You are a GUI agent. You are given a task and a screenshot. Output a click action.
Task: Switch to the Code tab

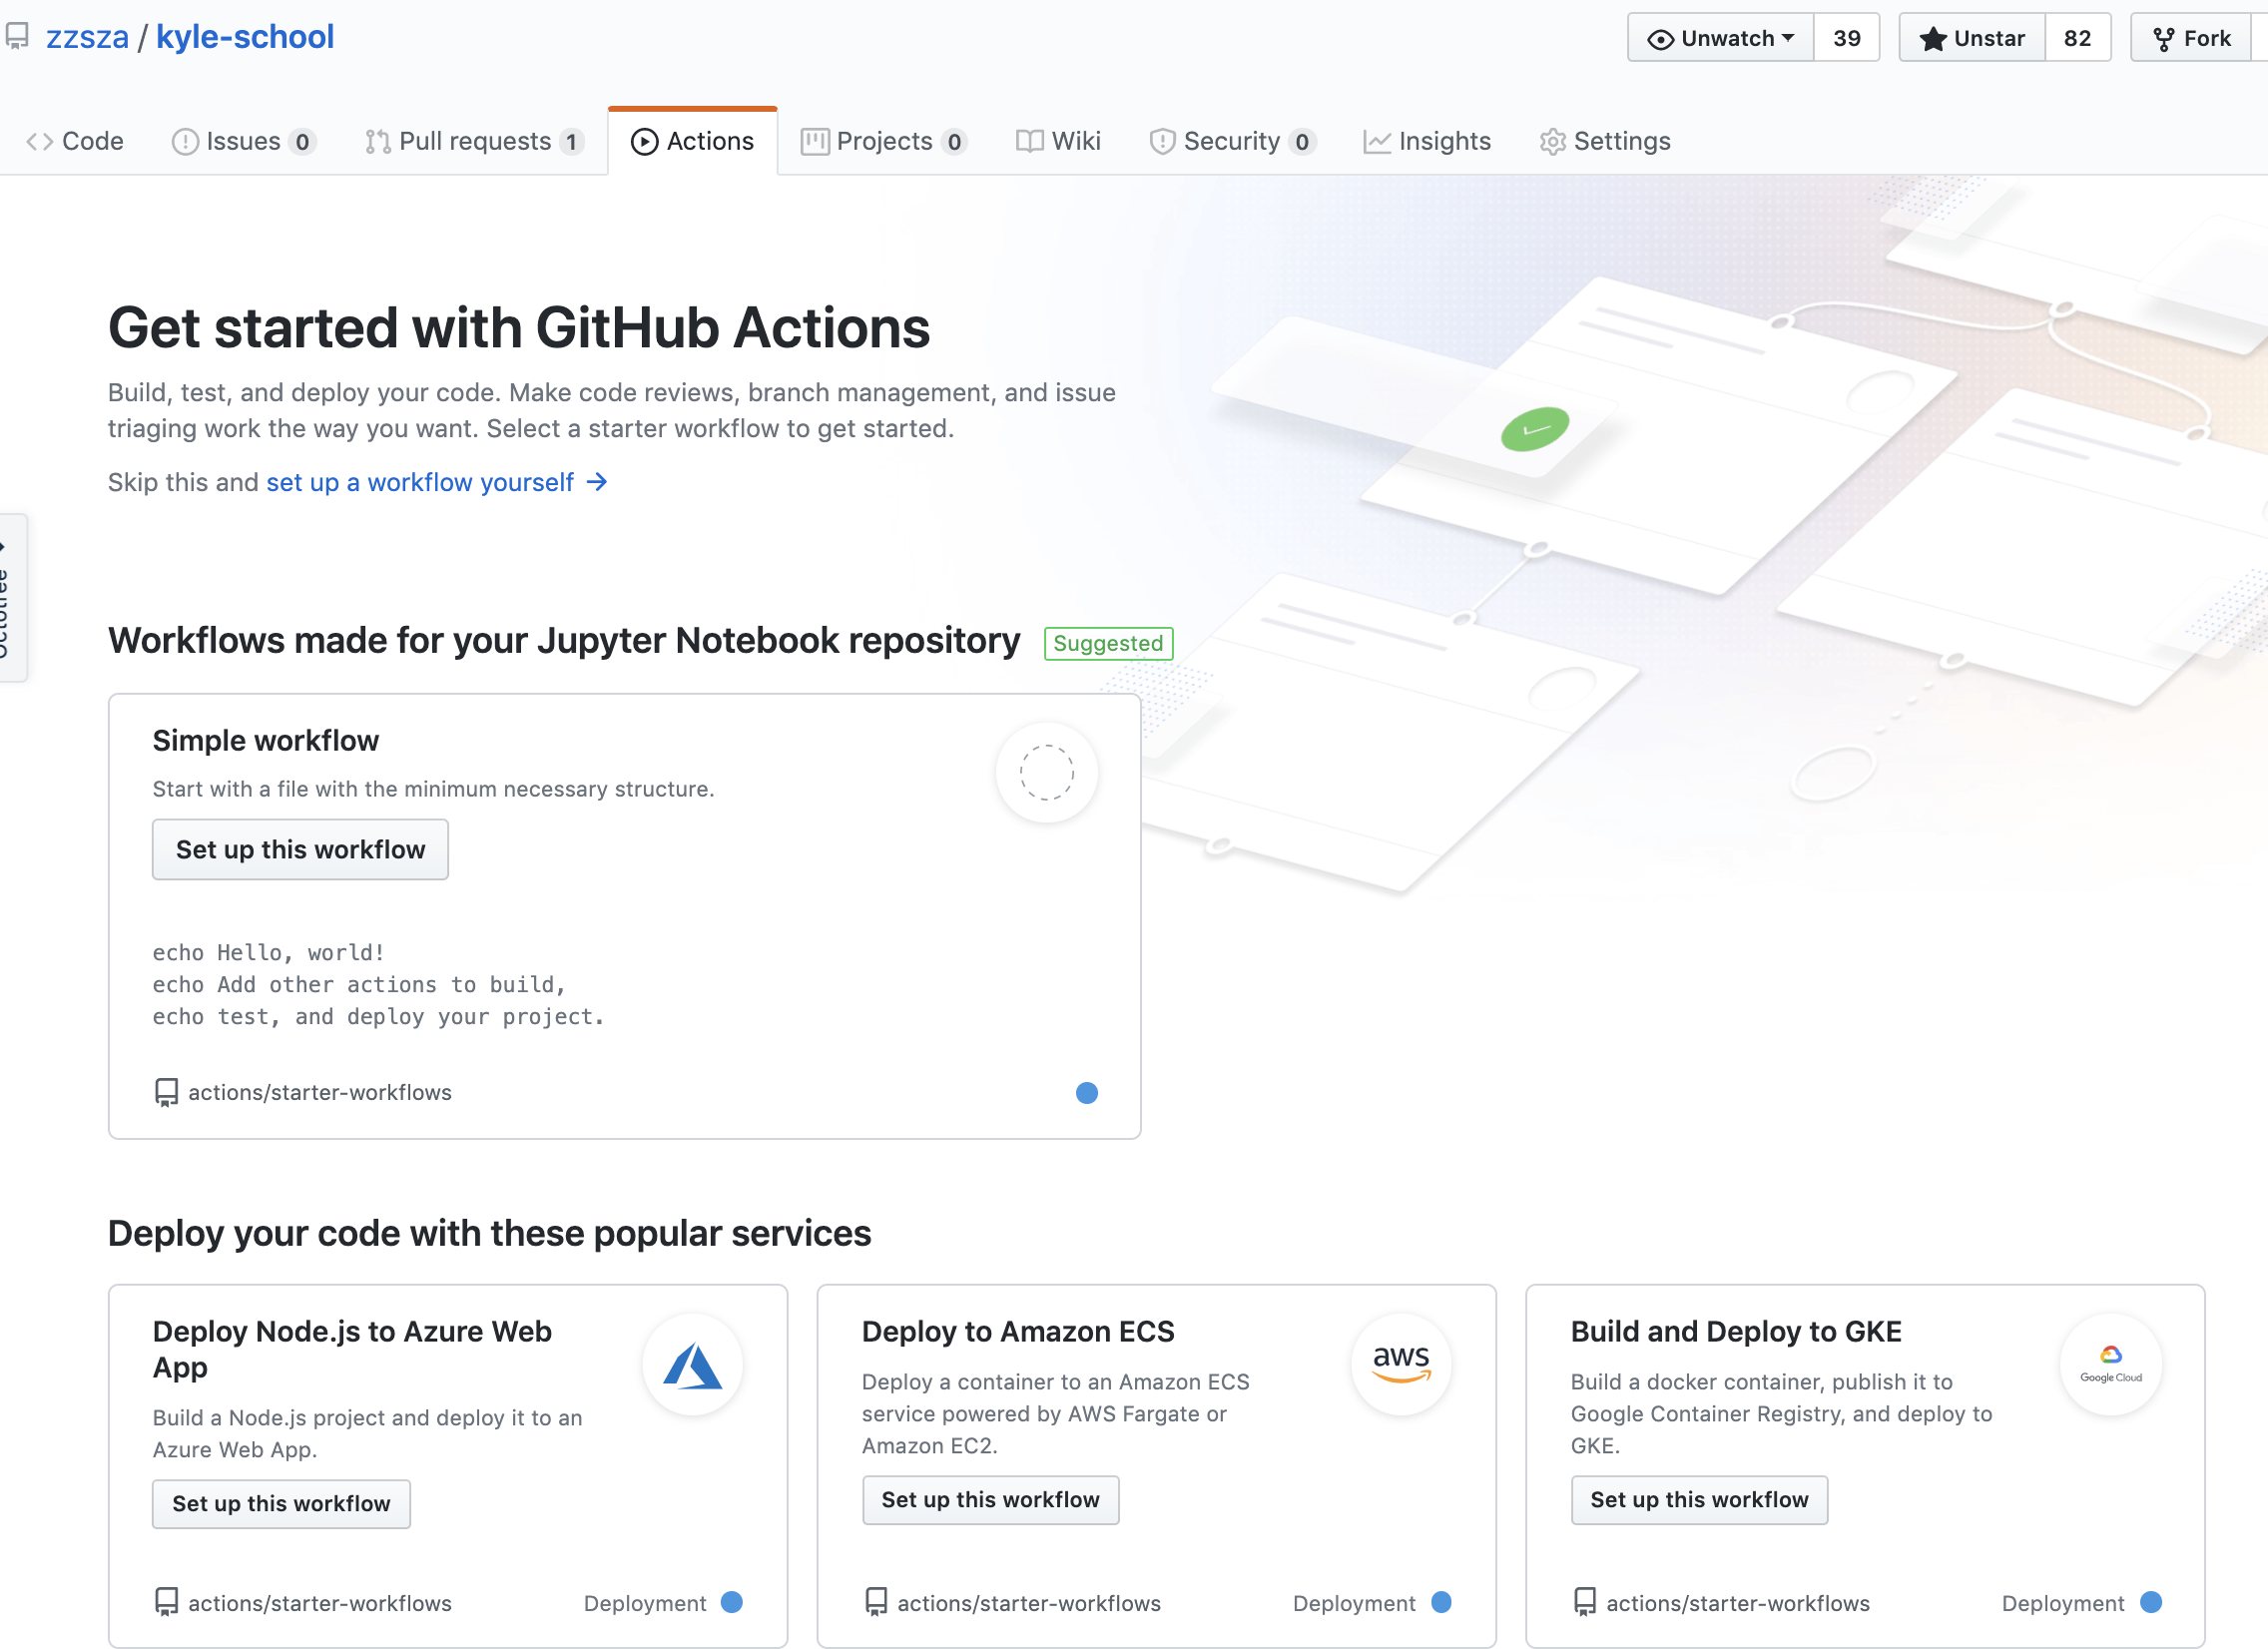pyautogui.click(x=75, y=141)
